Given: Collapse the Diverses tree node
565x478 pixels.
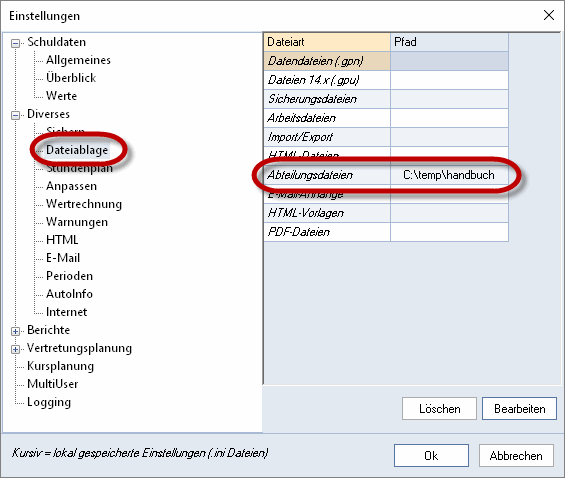Looking at the screenshot, I should [x=15, y=115].
